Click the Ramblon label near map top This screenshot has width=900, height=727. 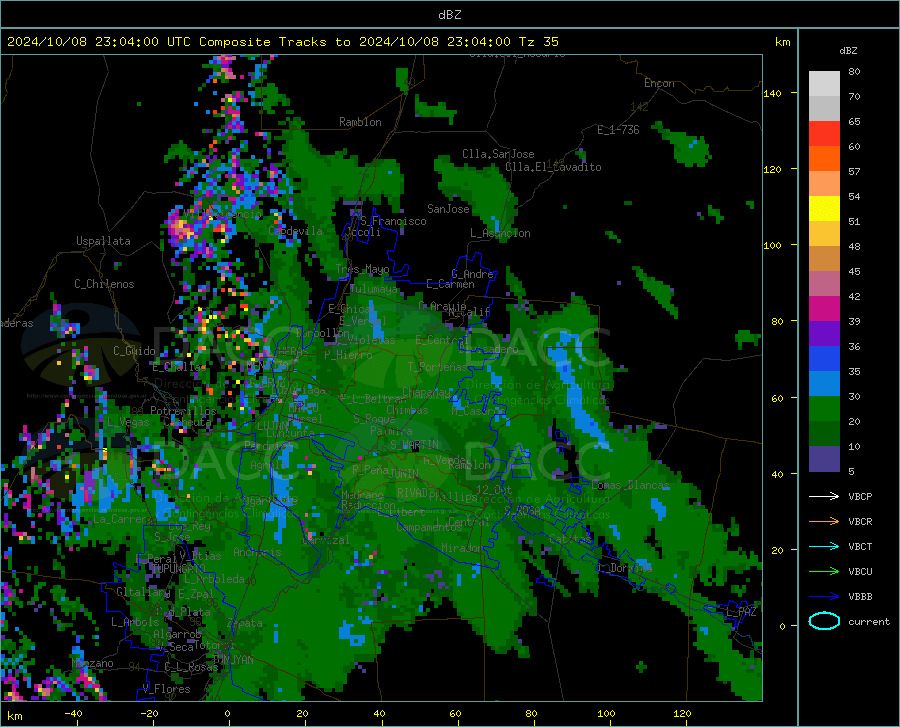pyautogui.click(x=360, y=122)
